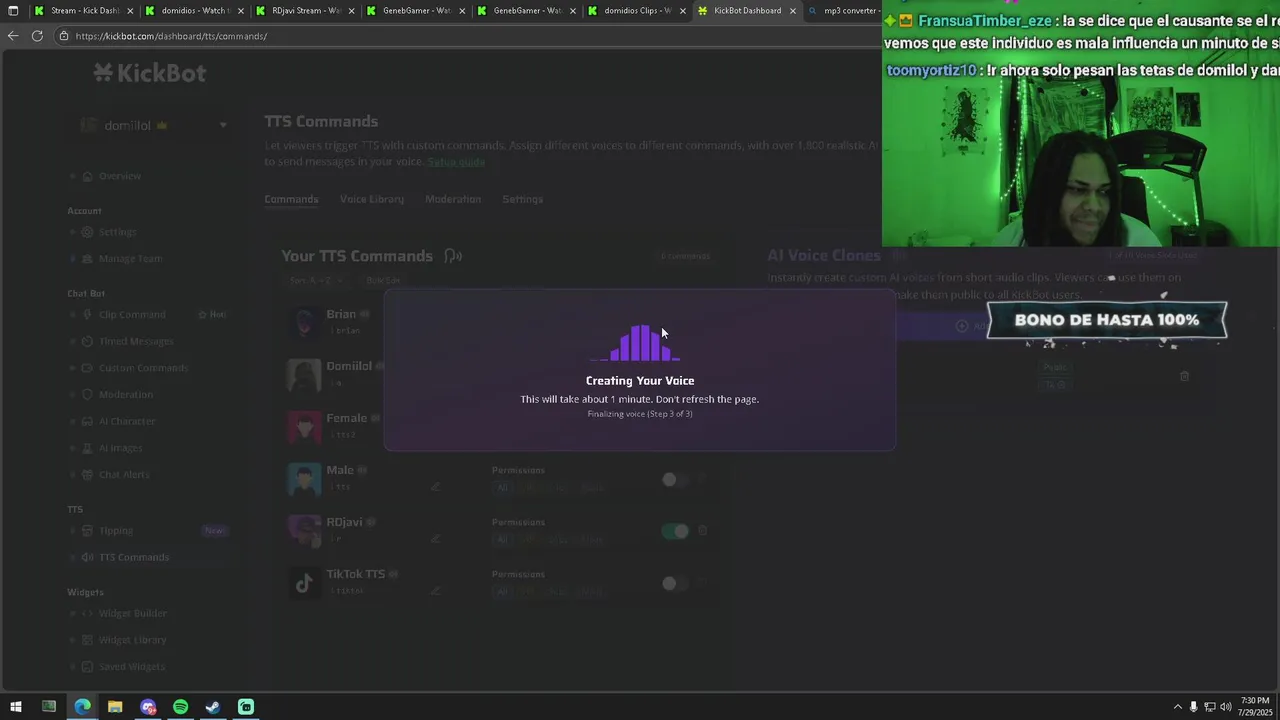
Task: Open Tipping under TTS
Action: [x=116, y=531]
